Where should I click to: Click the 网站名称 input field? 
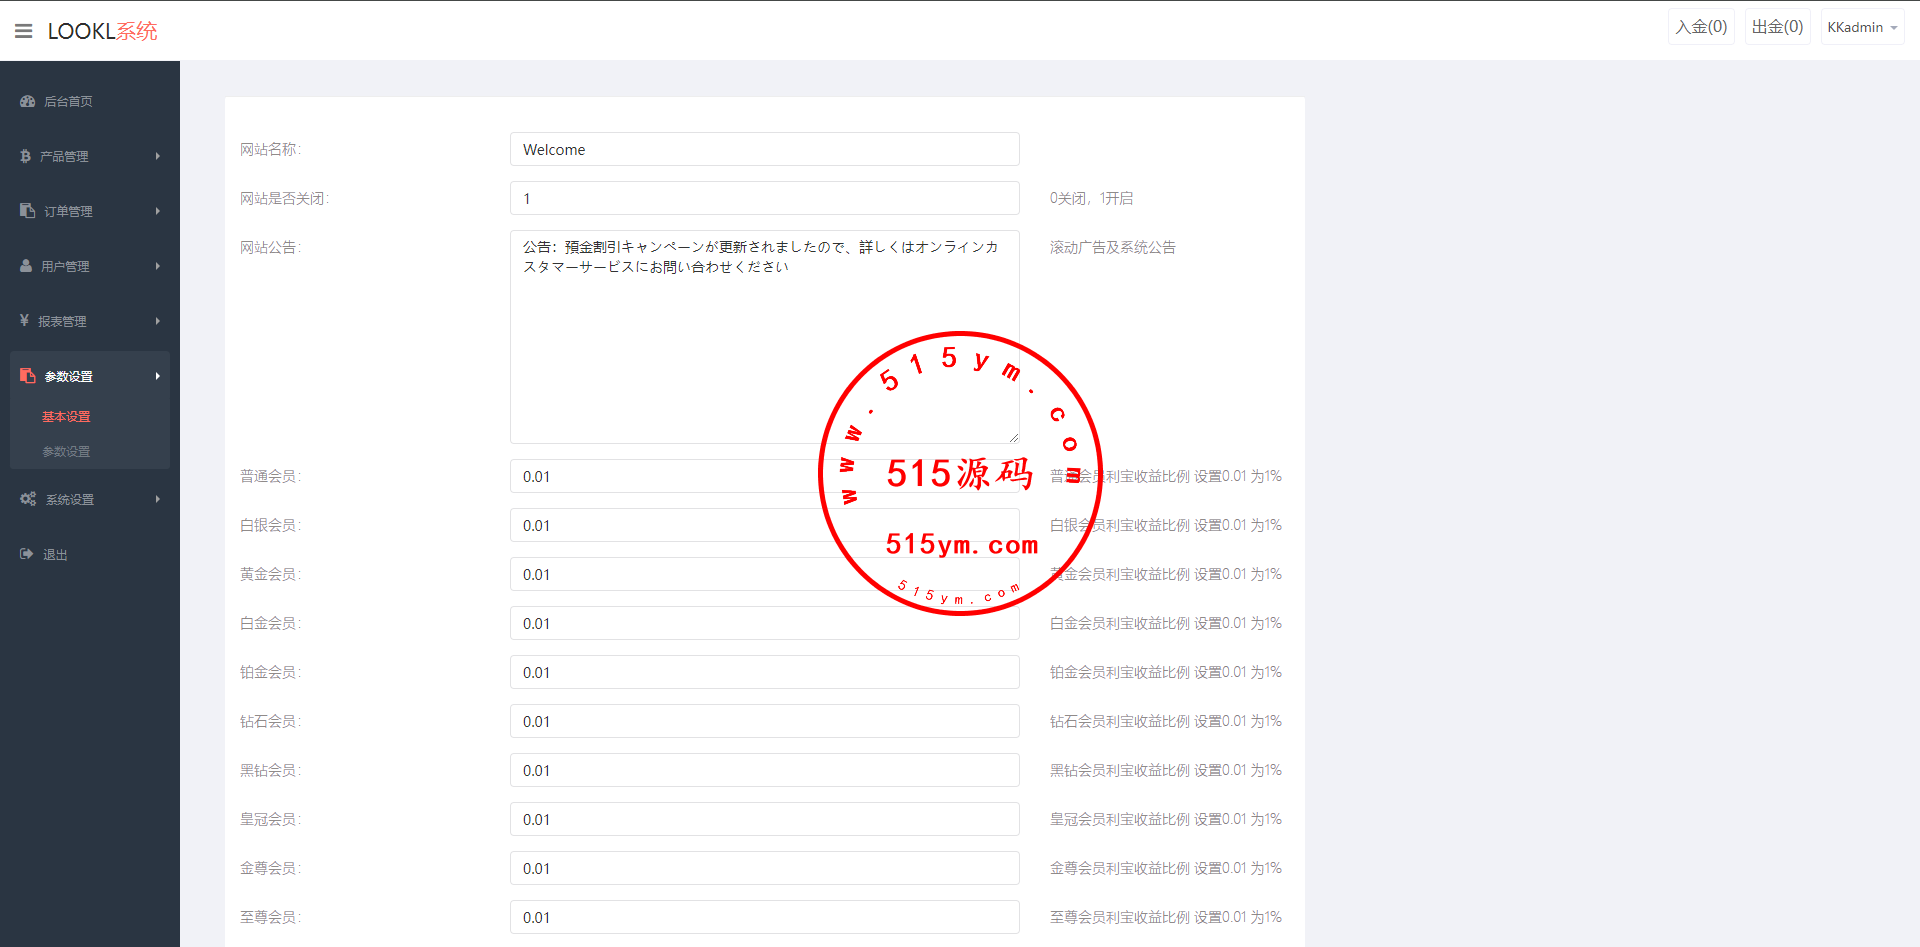click(764, 150)
